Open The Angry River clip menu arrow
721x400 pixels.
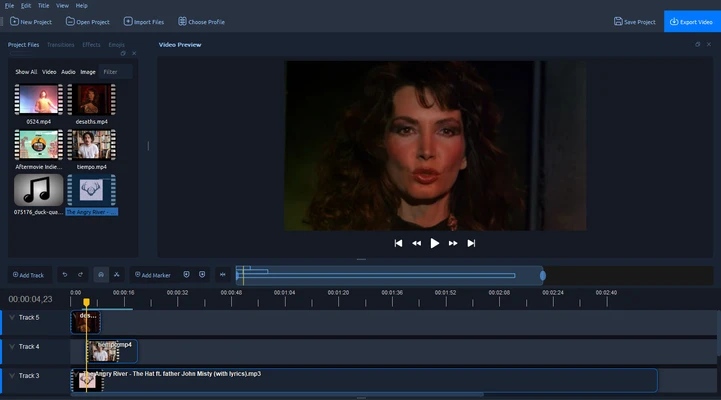coord(76,374)
